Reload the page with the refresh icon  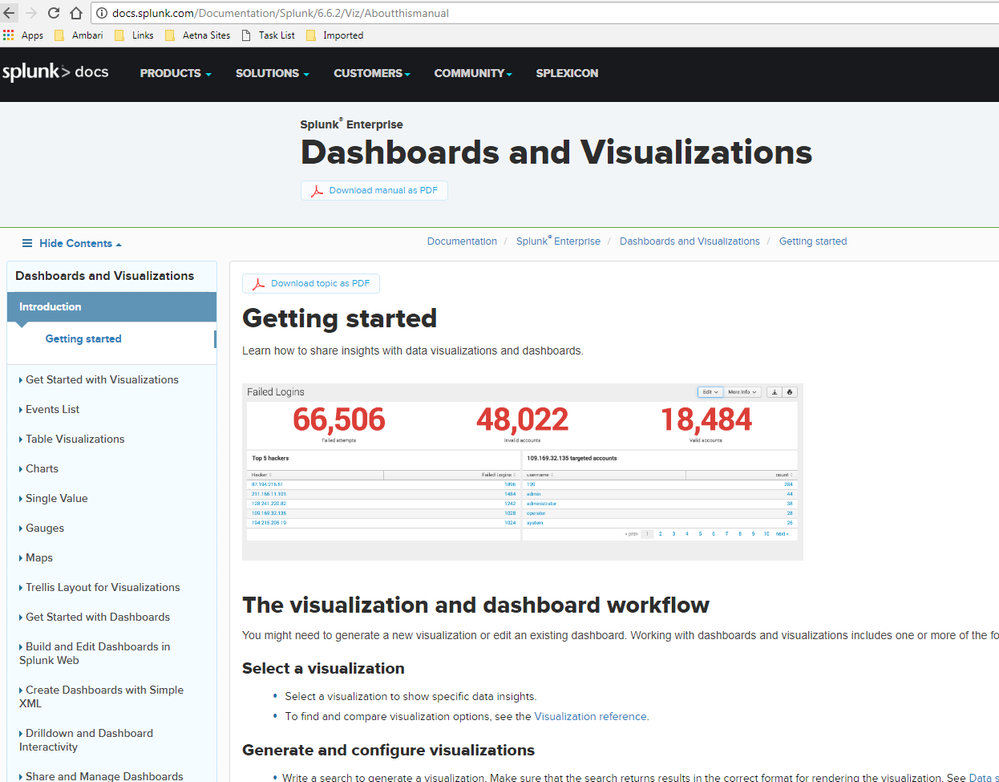(x=54, y=13)
